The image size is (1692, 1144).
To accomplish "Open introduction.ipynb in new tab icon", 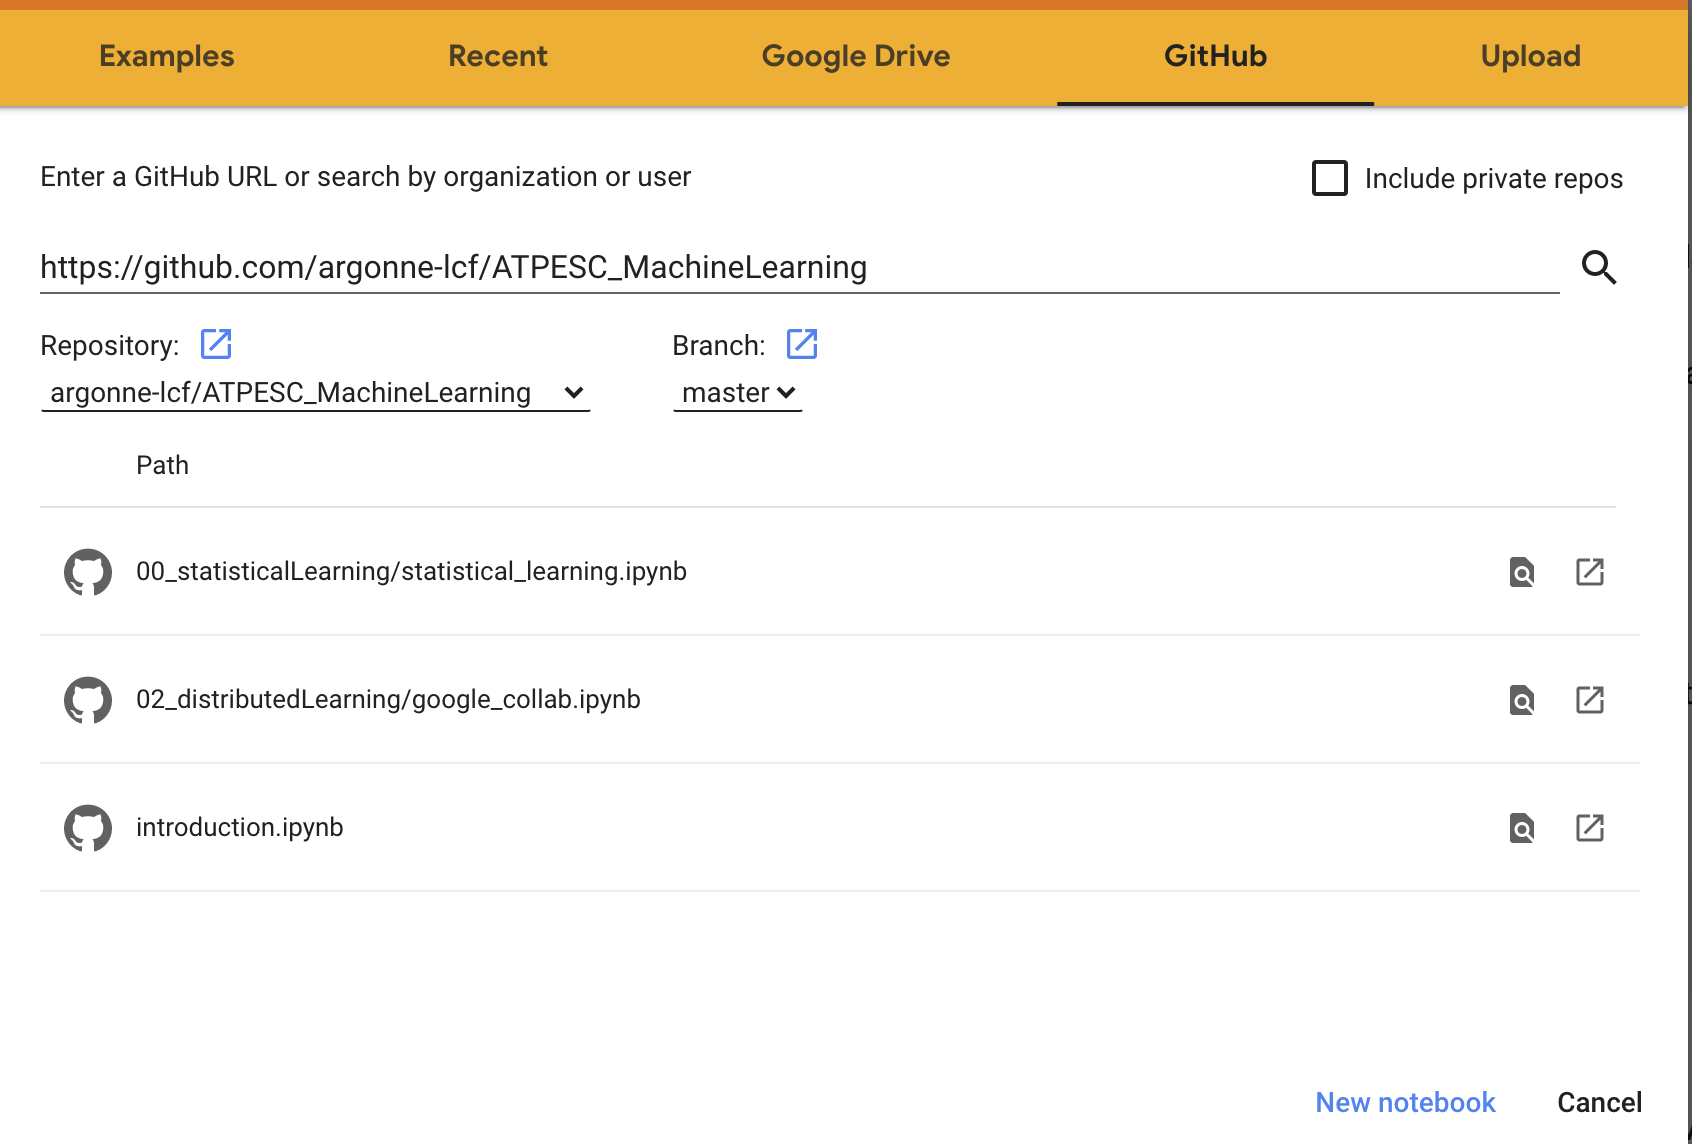I will click(1590, 828).
